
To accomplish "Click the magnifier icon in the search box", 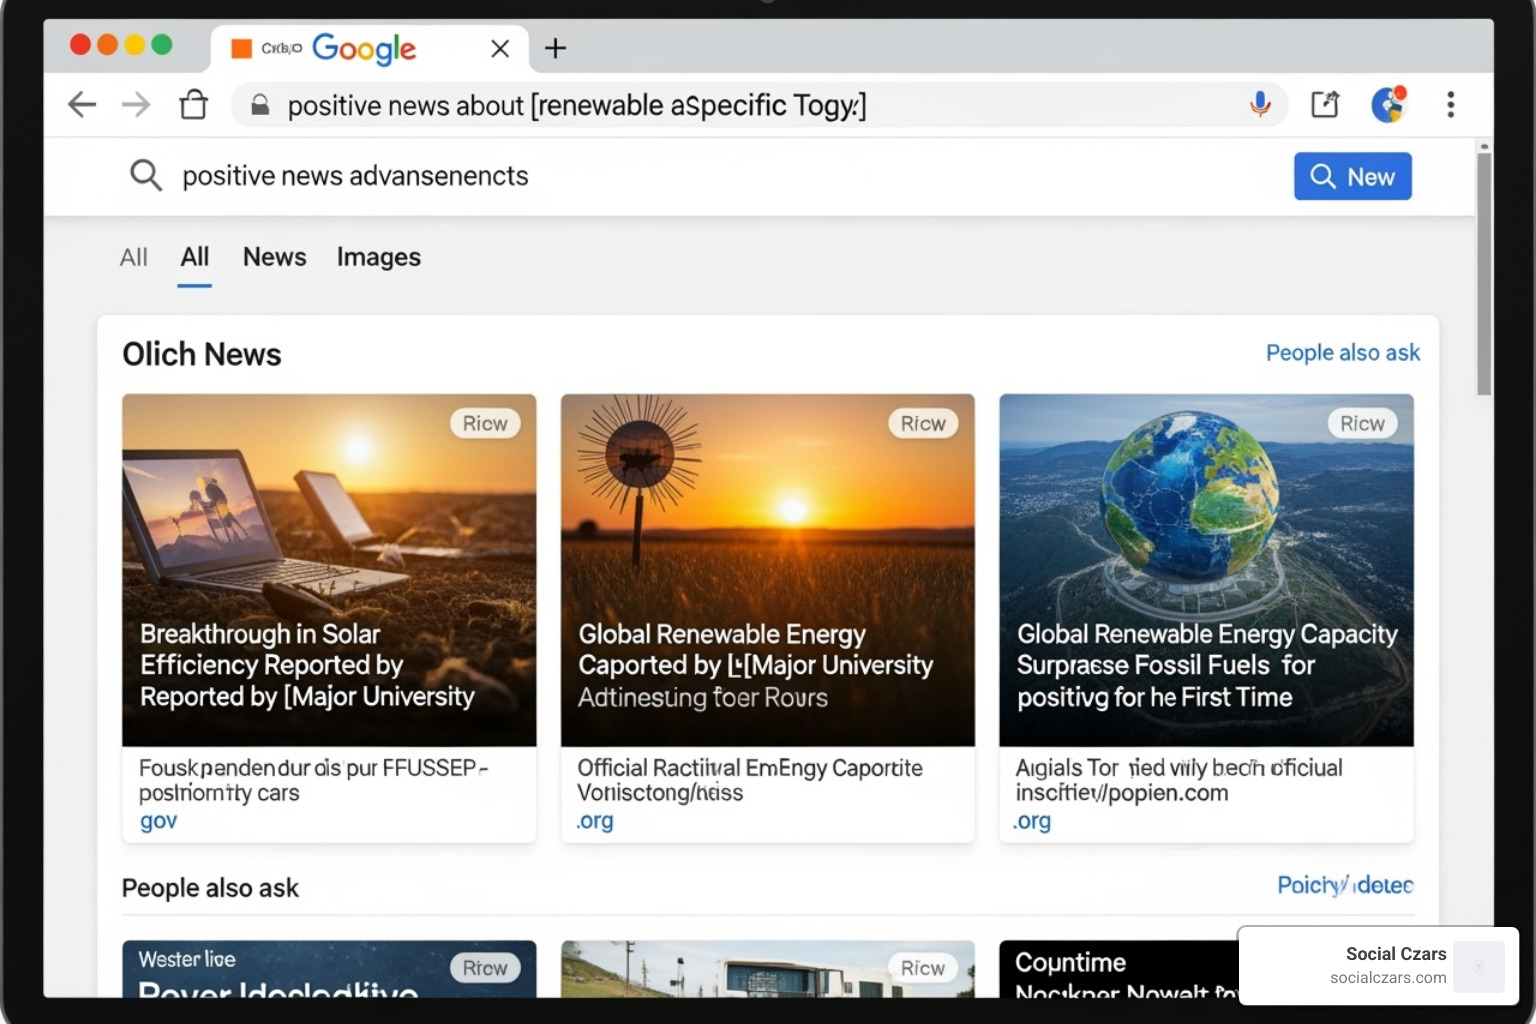I will (x=146, y=175).
